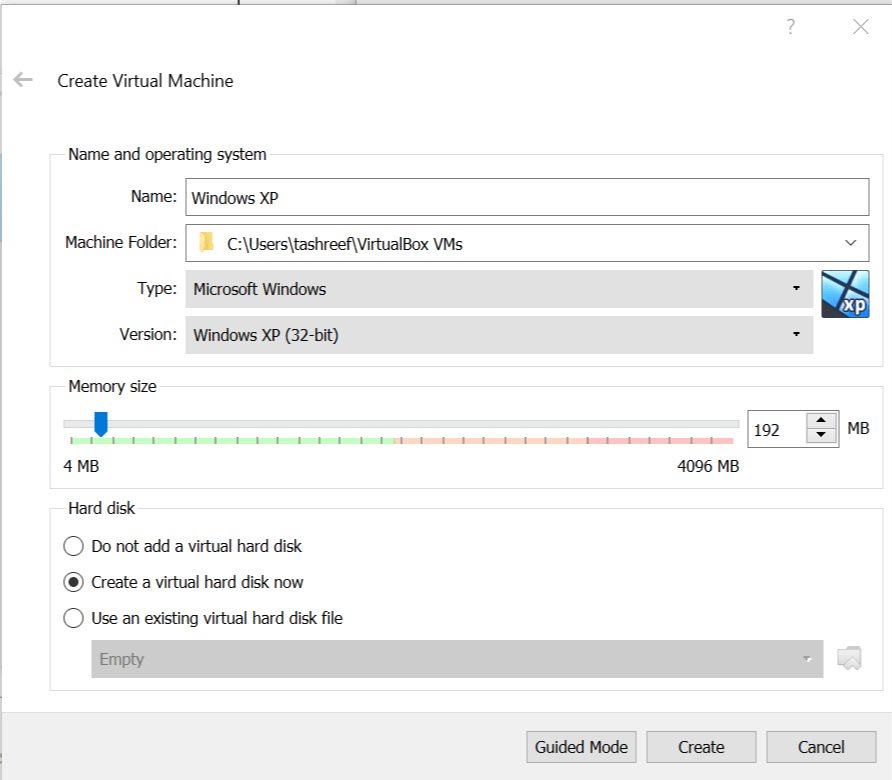
Task: Click the back arrow to previous step
Action: click(22, 80)
